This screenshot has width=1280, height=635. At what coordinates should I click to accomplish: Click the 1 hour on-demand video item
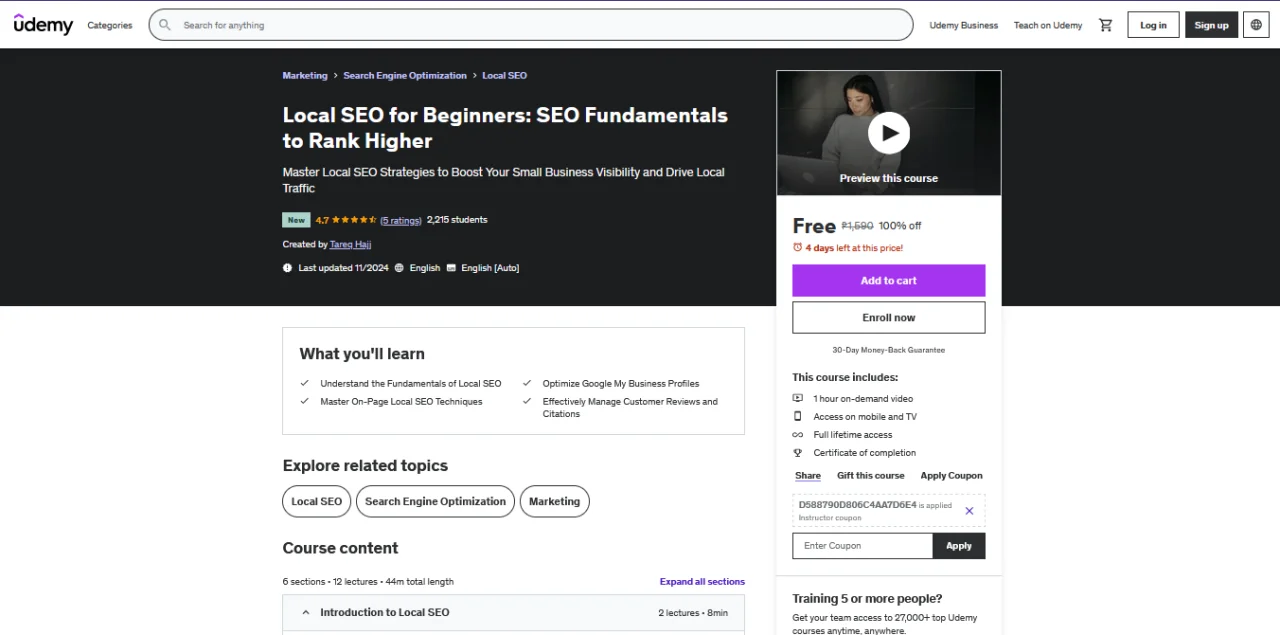pyautogui.click(x=863, y=399)
